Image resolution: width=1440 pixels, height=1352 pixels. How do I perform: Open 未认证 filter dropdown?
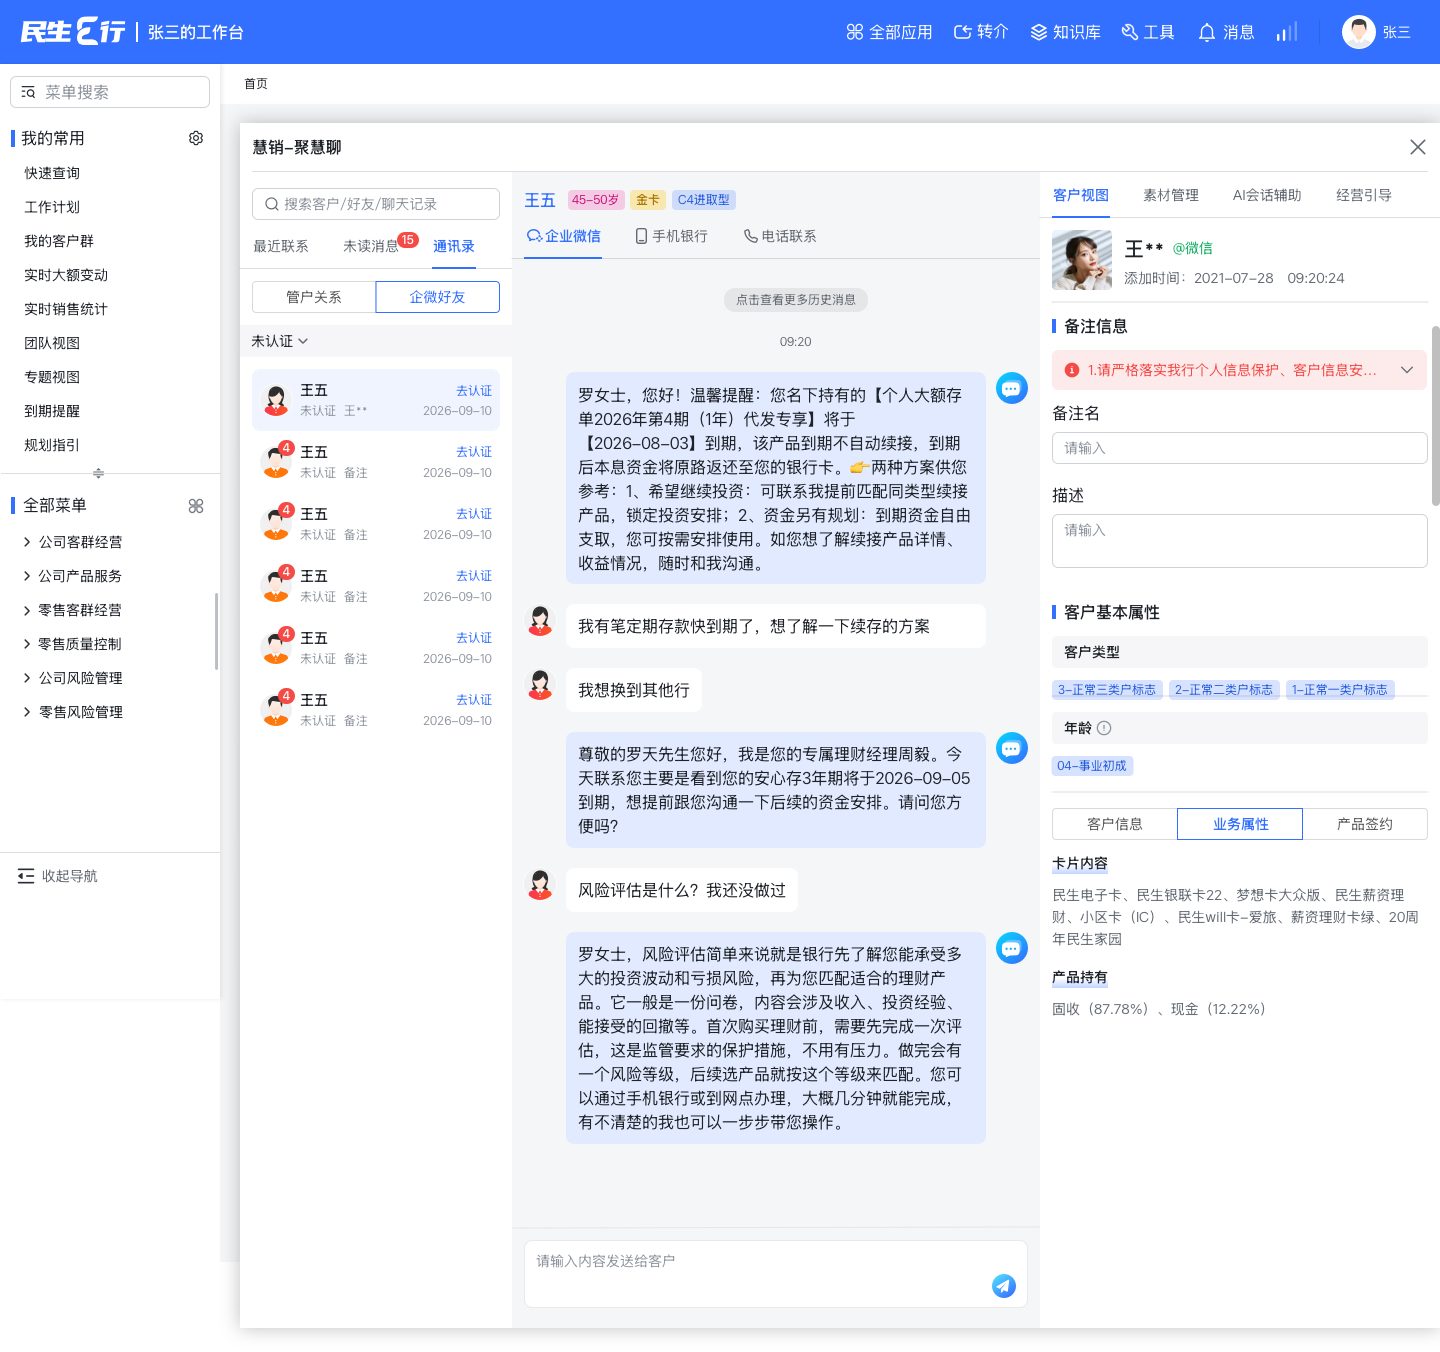(x=280, y=341)
